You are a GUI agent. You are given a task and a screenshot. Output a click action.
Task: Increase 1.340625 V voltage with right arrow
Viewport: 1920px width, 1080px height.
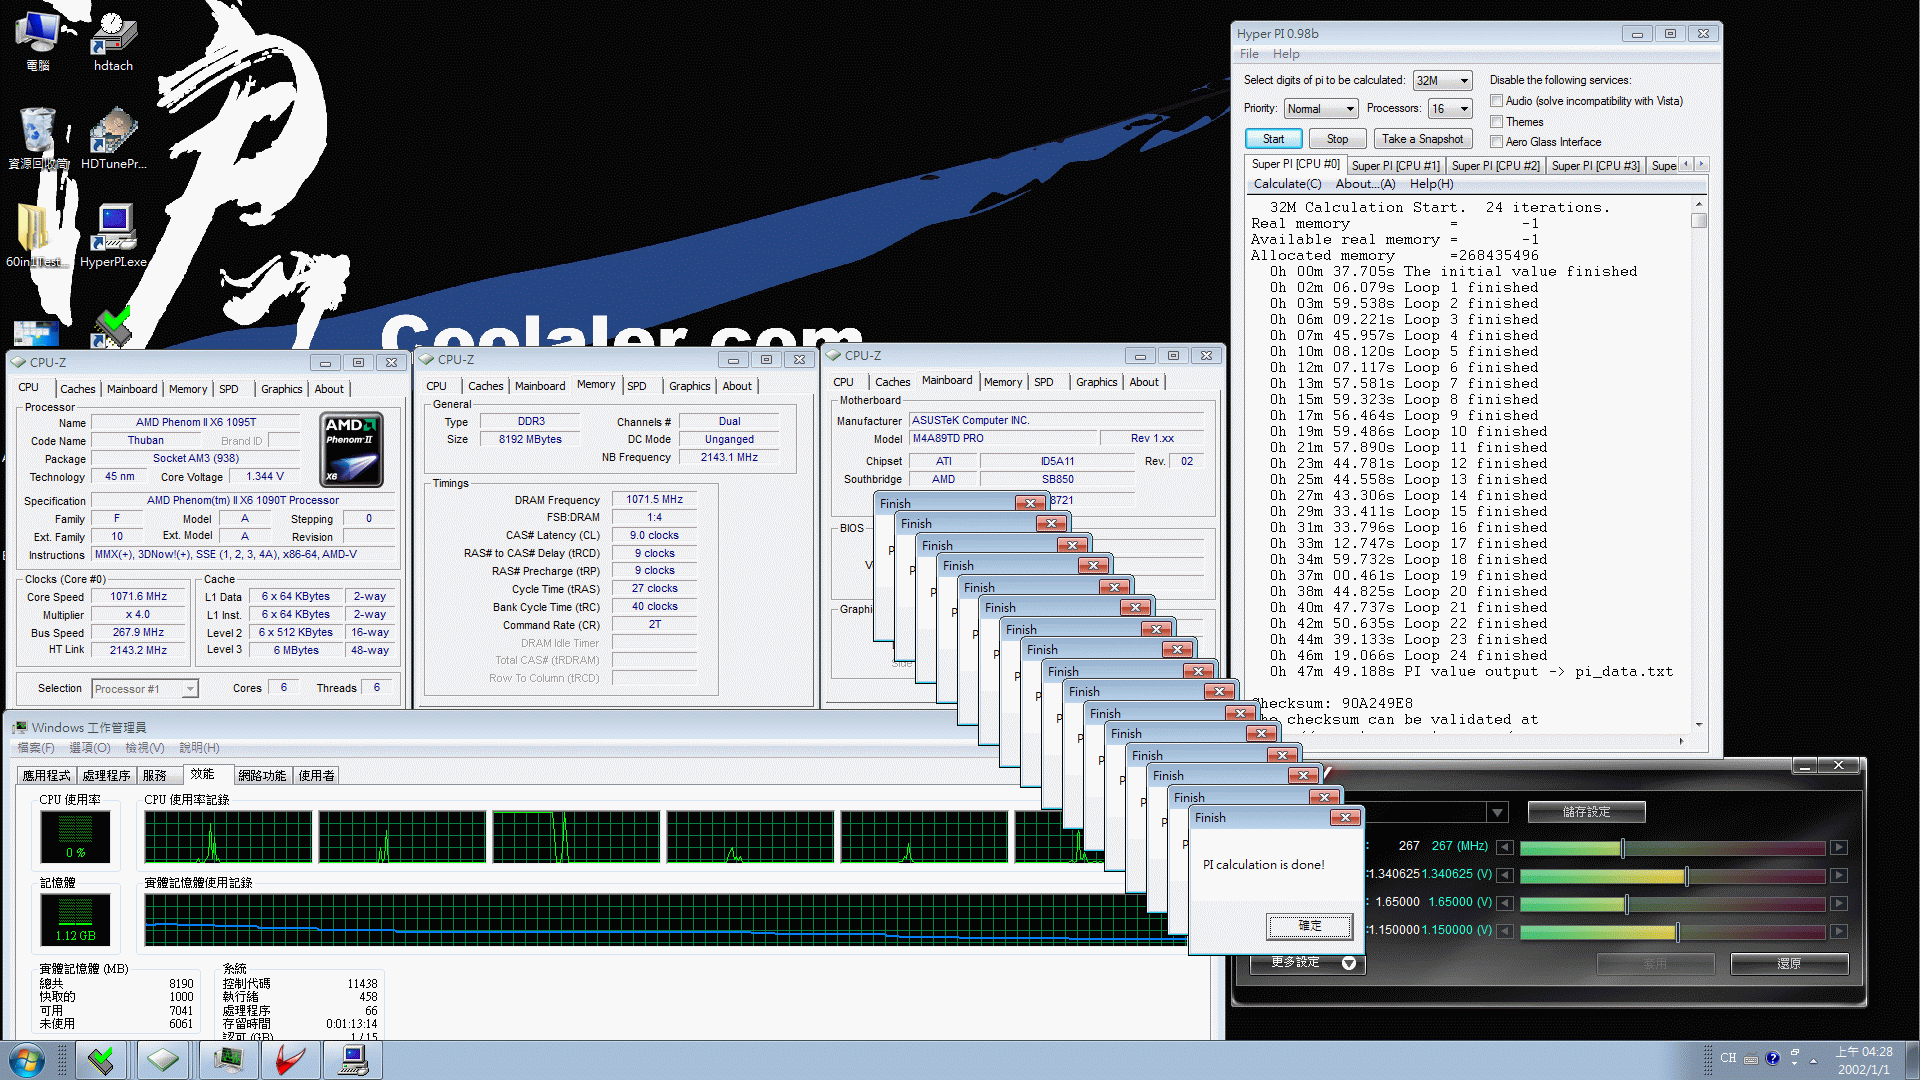pyautogui.click(x=1838, y=875)
